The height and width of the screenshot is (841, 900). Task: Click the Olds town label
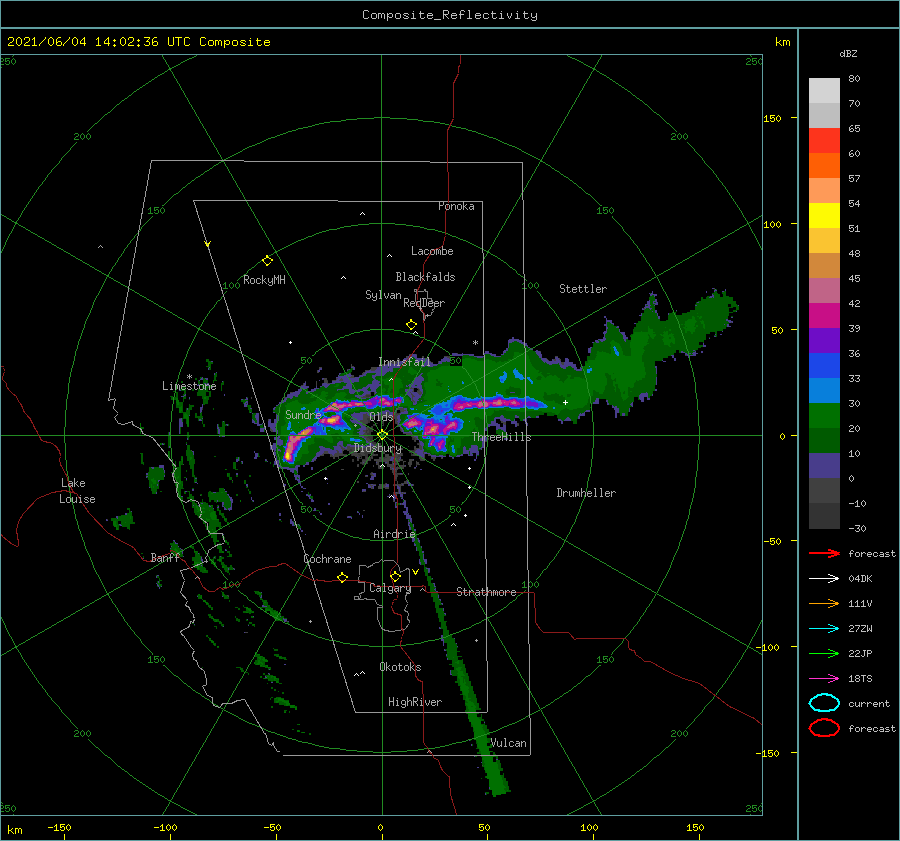381,417
